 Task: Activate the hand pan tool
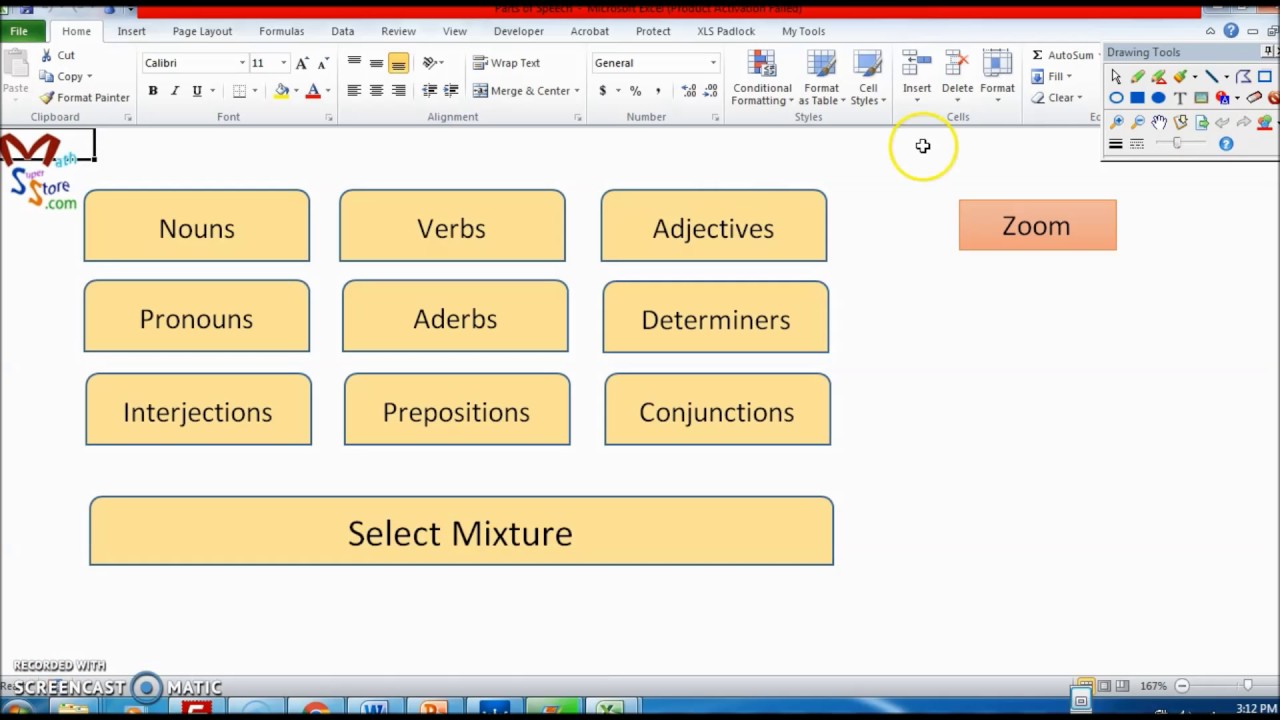(x=1159, y=122)
